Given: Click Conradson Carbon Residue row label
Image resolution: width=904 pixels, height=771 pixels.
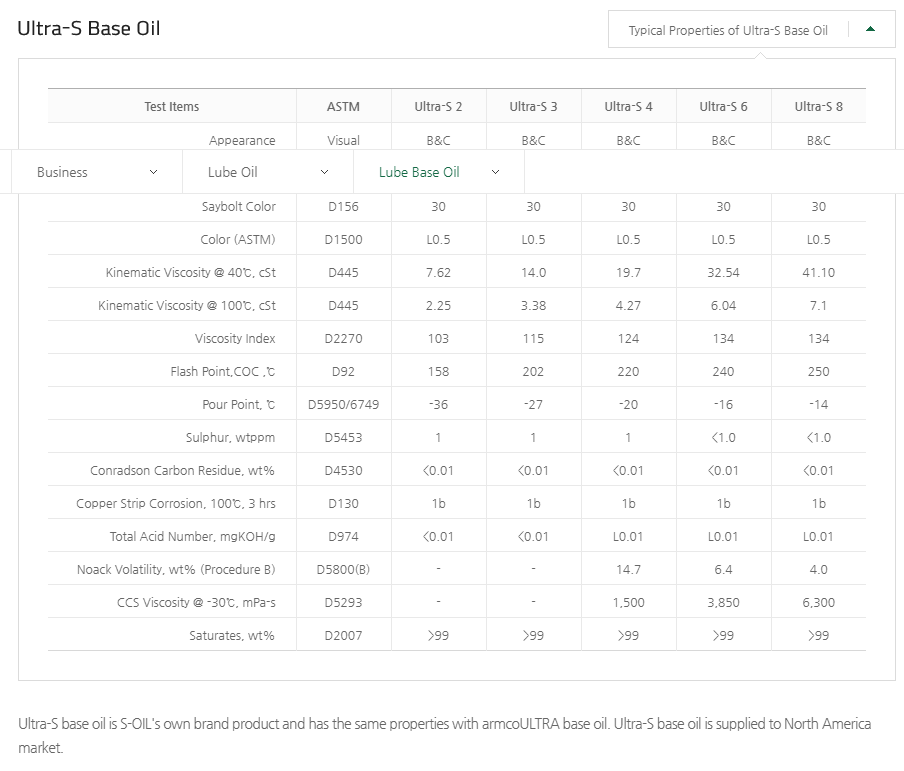Looking at the screenshot, I should 182,471.
